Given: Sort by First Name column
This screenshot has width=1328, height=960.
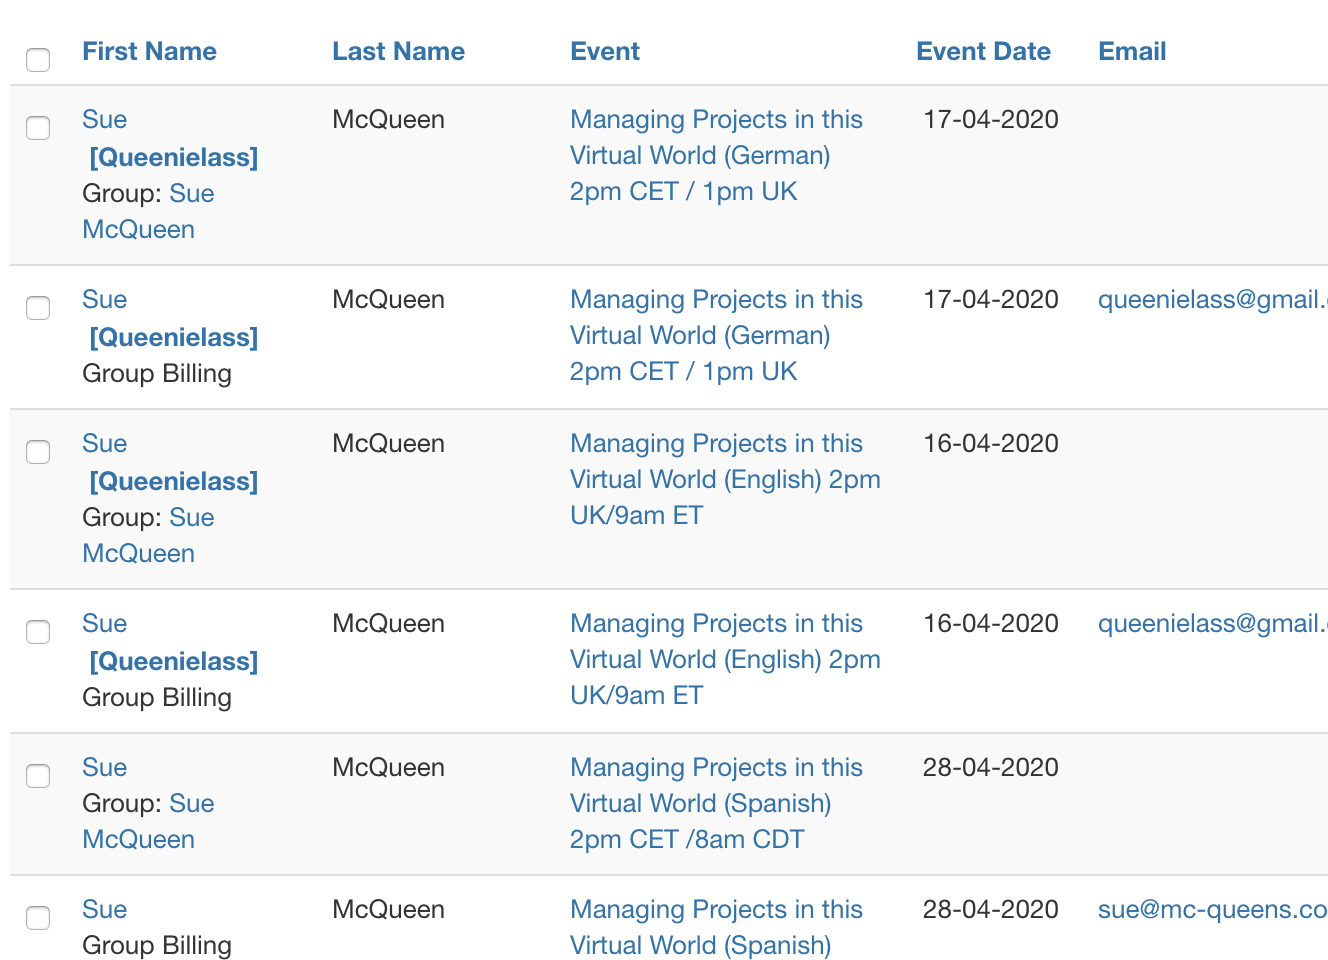Looking at the screenshot, I should (149, 52).
